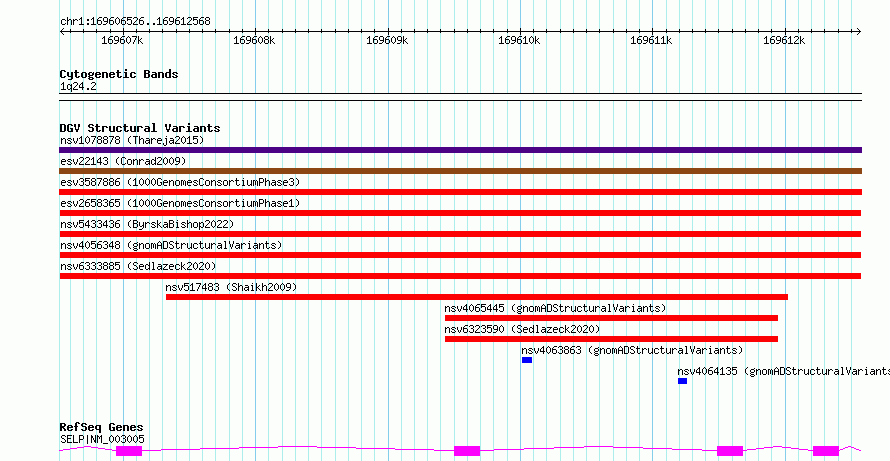Click the small blue nsv4064135 variant block

point(682,381)
